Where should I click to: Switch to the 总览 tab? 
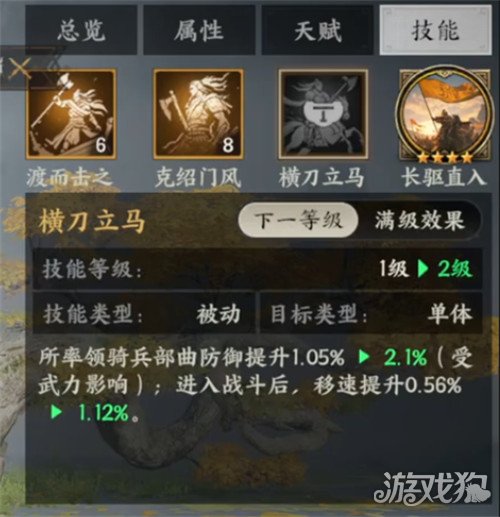(x=81, y=31)
